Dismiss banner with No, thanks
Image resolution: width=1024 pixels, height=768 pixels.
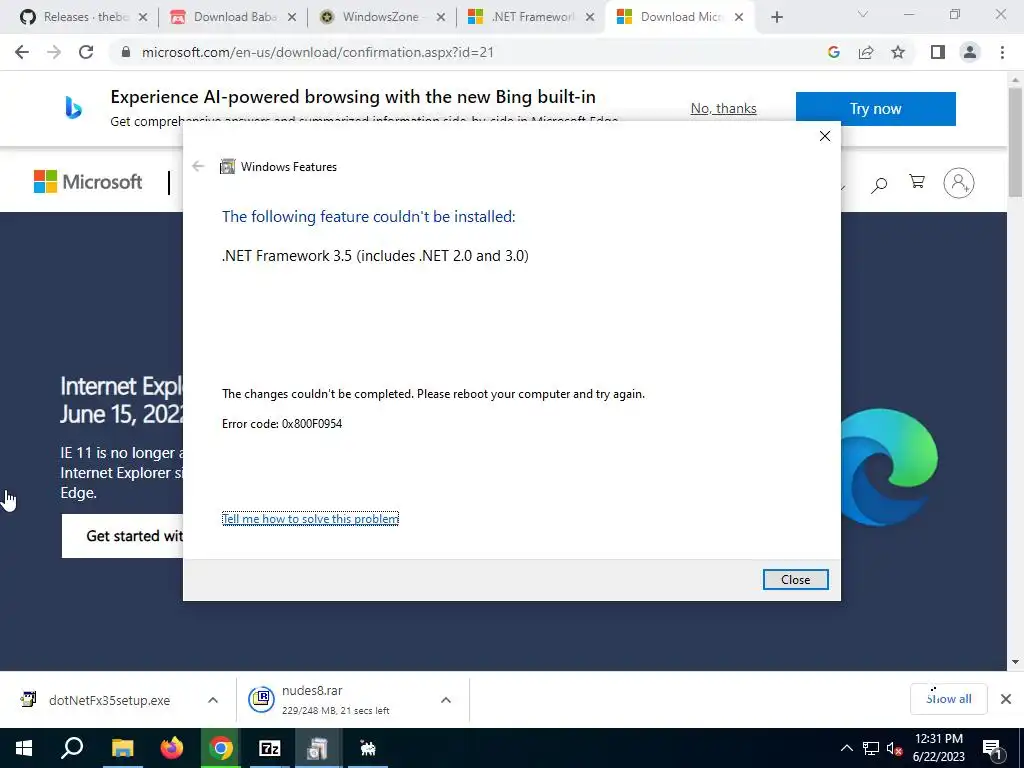[724, 108]
